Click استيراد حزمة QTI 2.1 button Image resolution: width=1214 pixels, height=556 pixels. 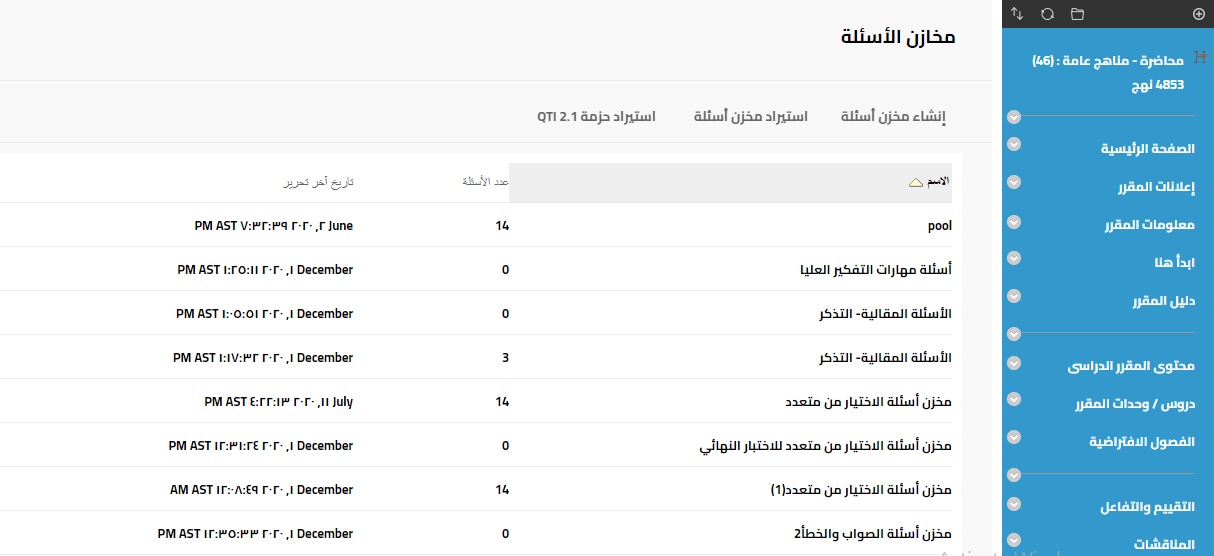596,117
